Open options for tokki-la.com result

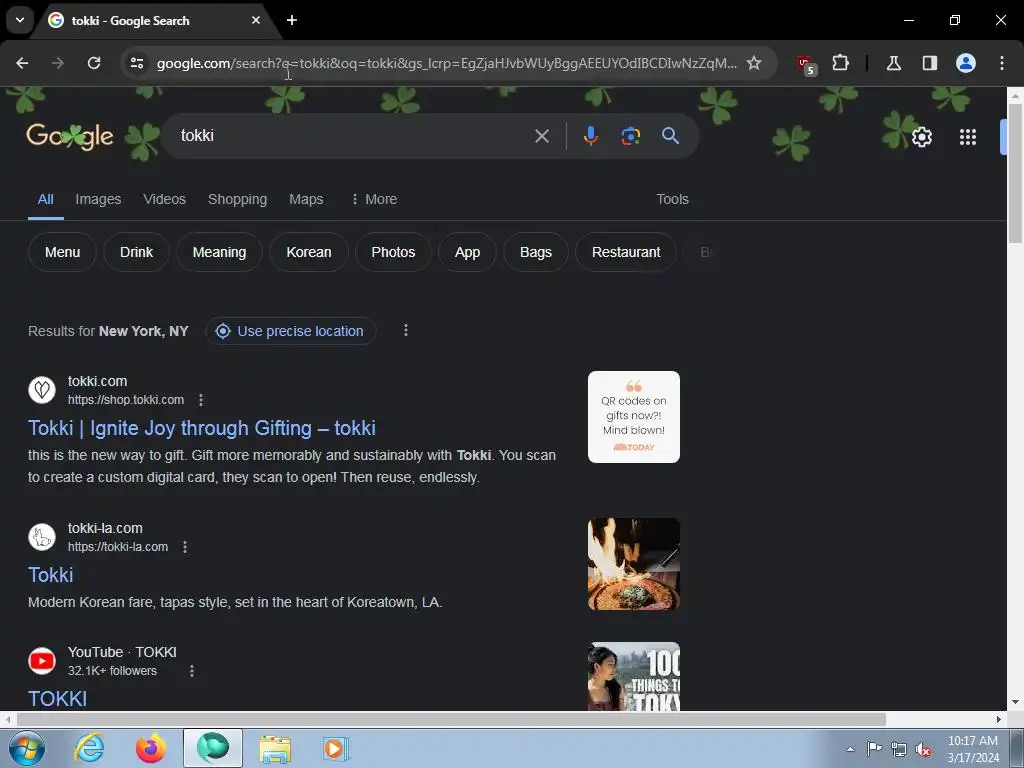click(185, 547)
